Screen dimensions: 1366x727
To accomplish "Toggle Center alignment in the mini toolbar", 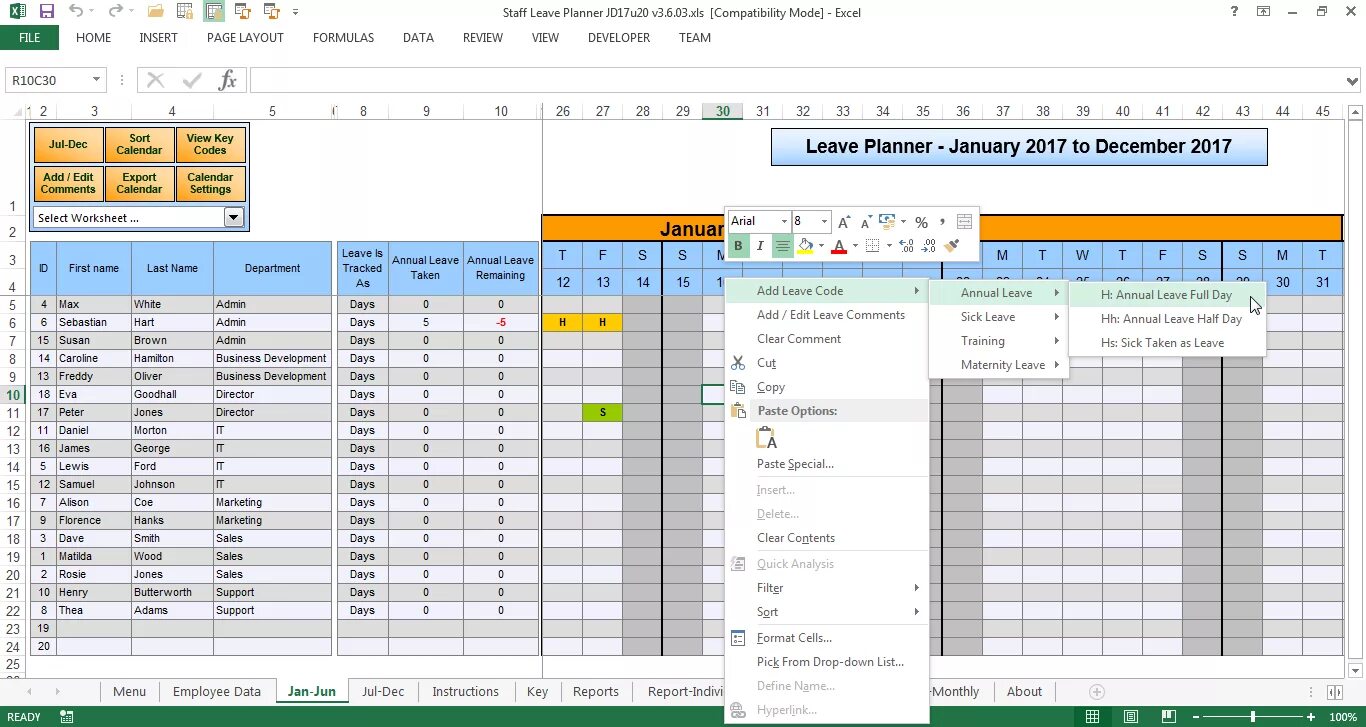I will point(783,246).
